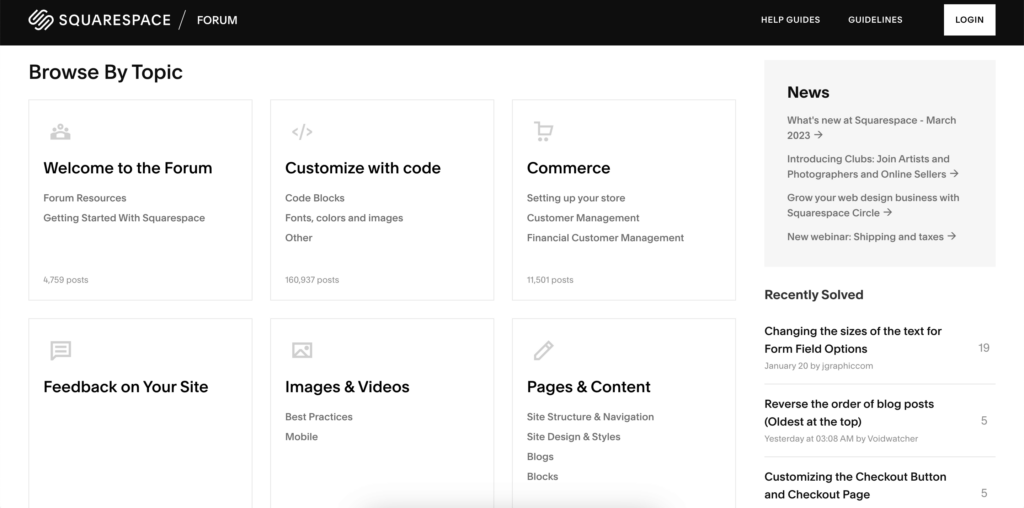Open the Customize with code topic

coord(362,168)
